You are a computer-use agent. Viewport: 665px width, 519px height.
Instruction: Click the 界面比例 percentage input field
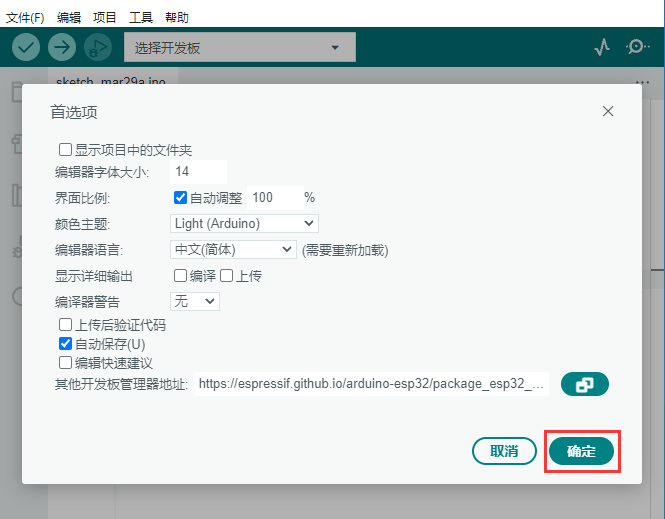[x=275, y=198]
